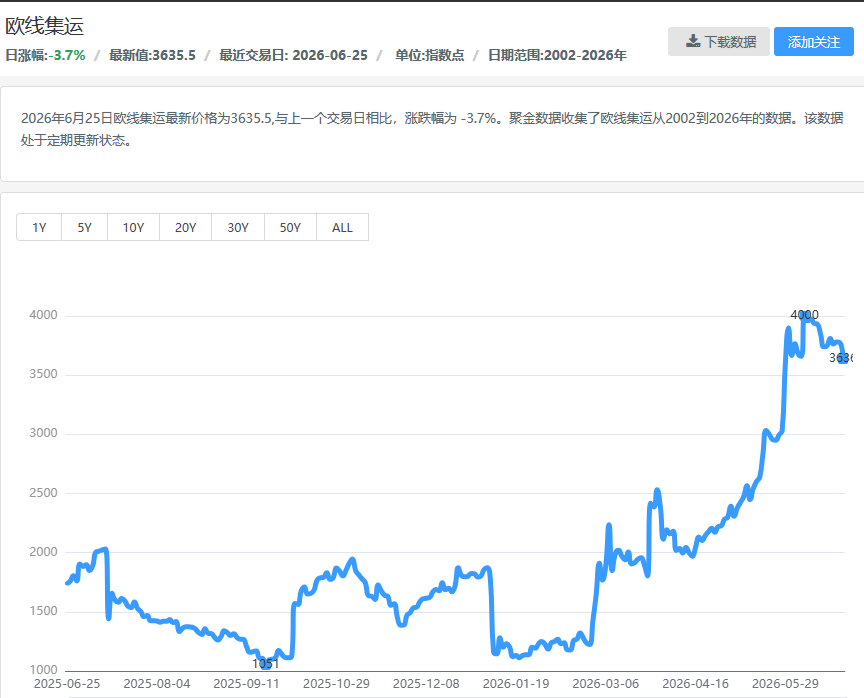
Task: Click the 最近交易日: 2026-06-25 text
Action: (x=293, y=55)
